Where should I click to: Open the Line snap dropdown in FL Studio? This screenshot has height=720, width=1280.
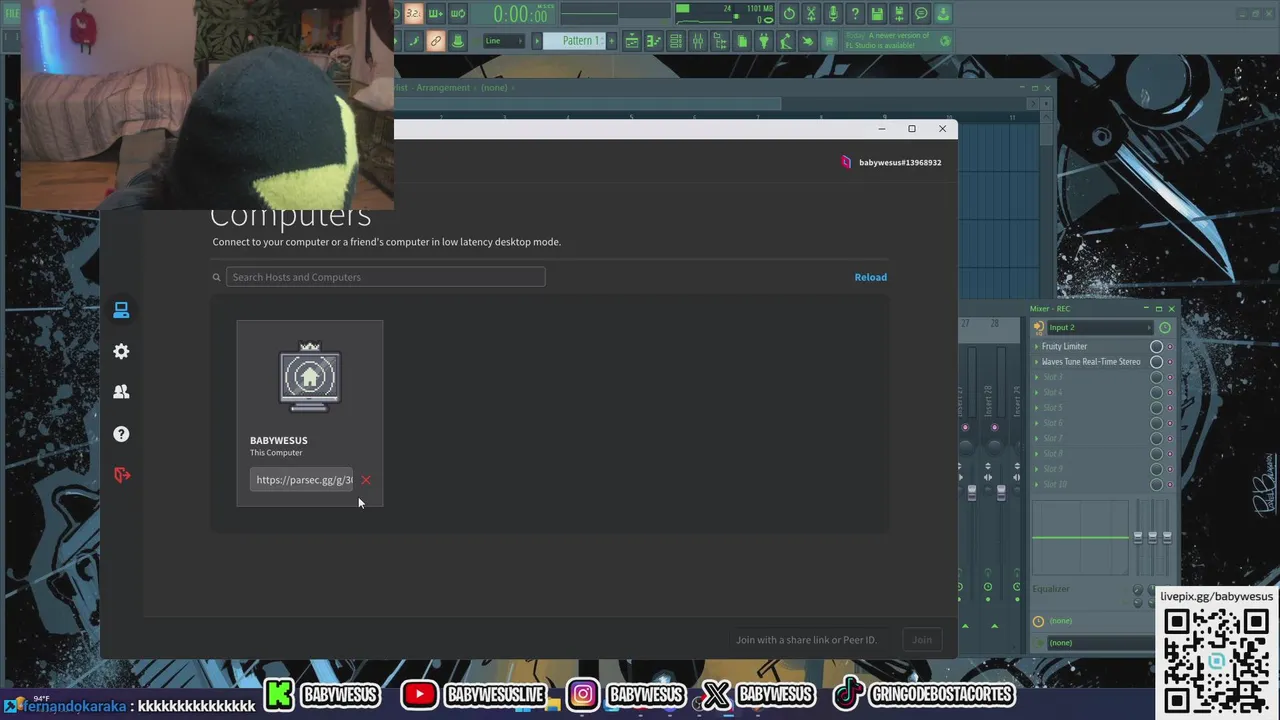coord(503,41)
